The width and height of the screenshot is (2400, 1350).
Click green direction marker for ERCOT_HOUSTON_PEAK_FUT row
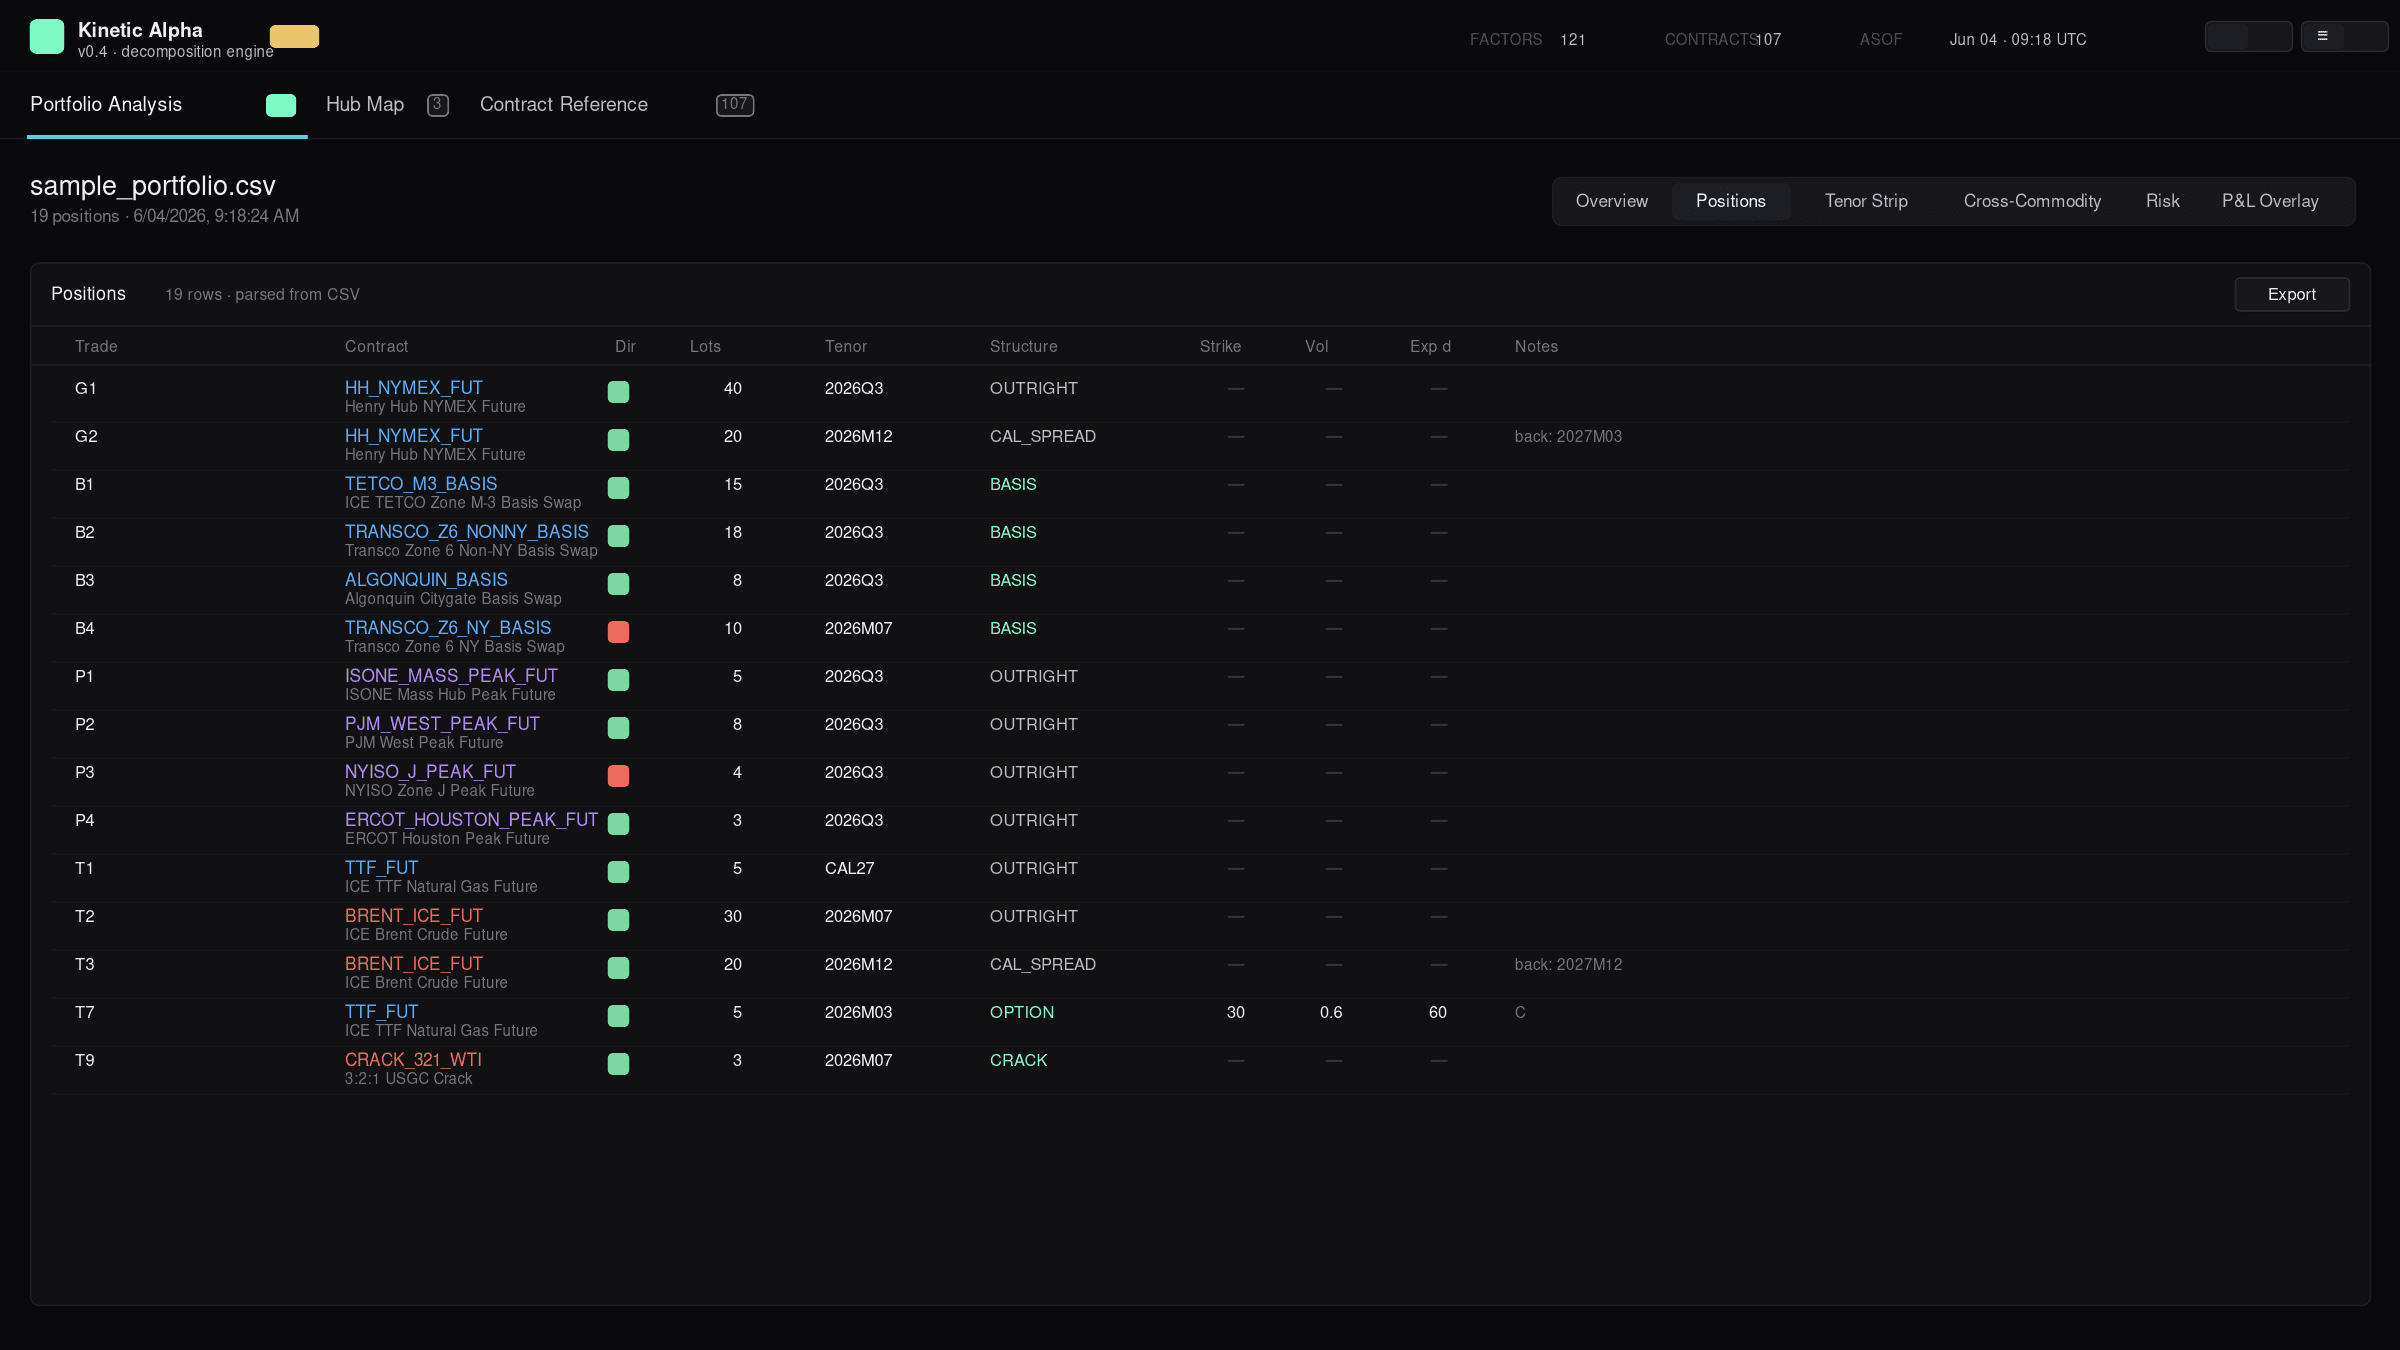pos(619,824)
